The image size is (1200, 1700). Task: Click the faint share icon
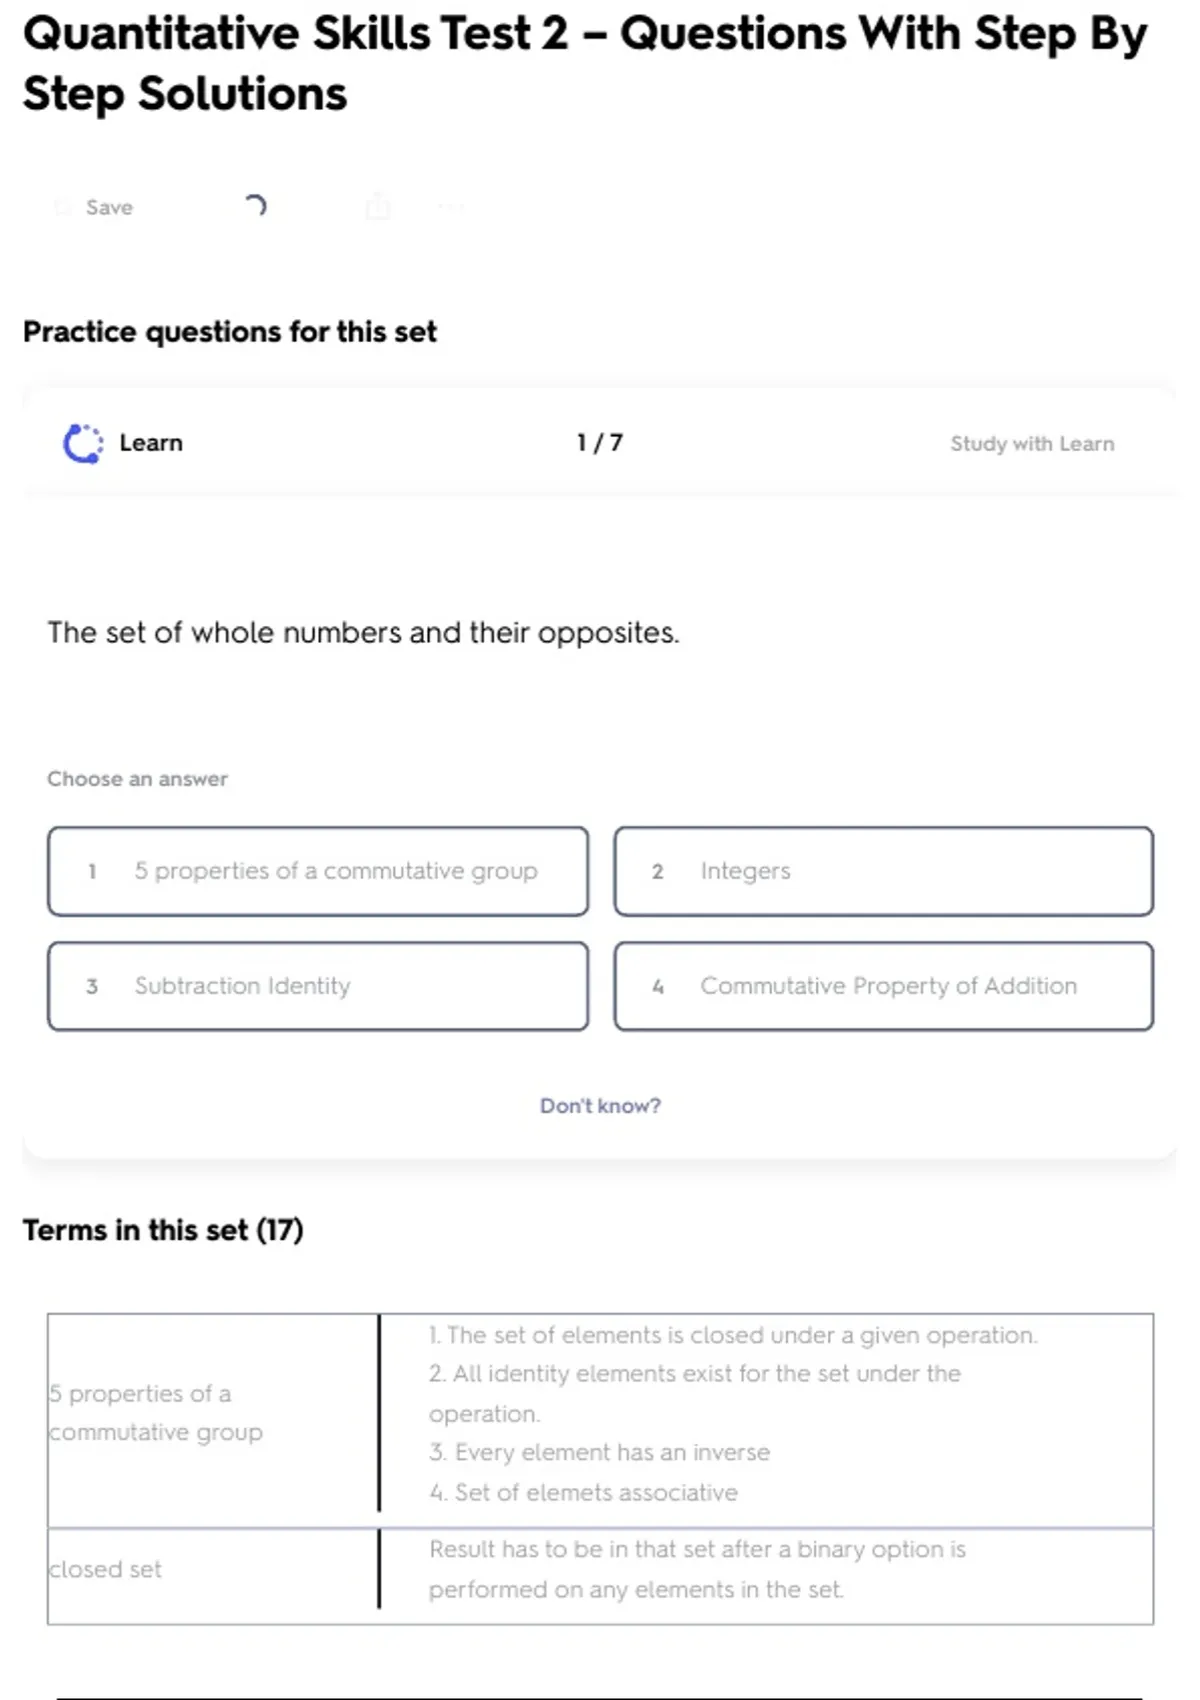coord(378,207)
